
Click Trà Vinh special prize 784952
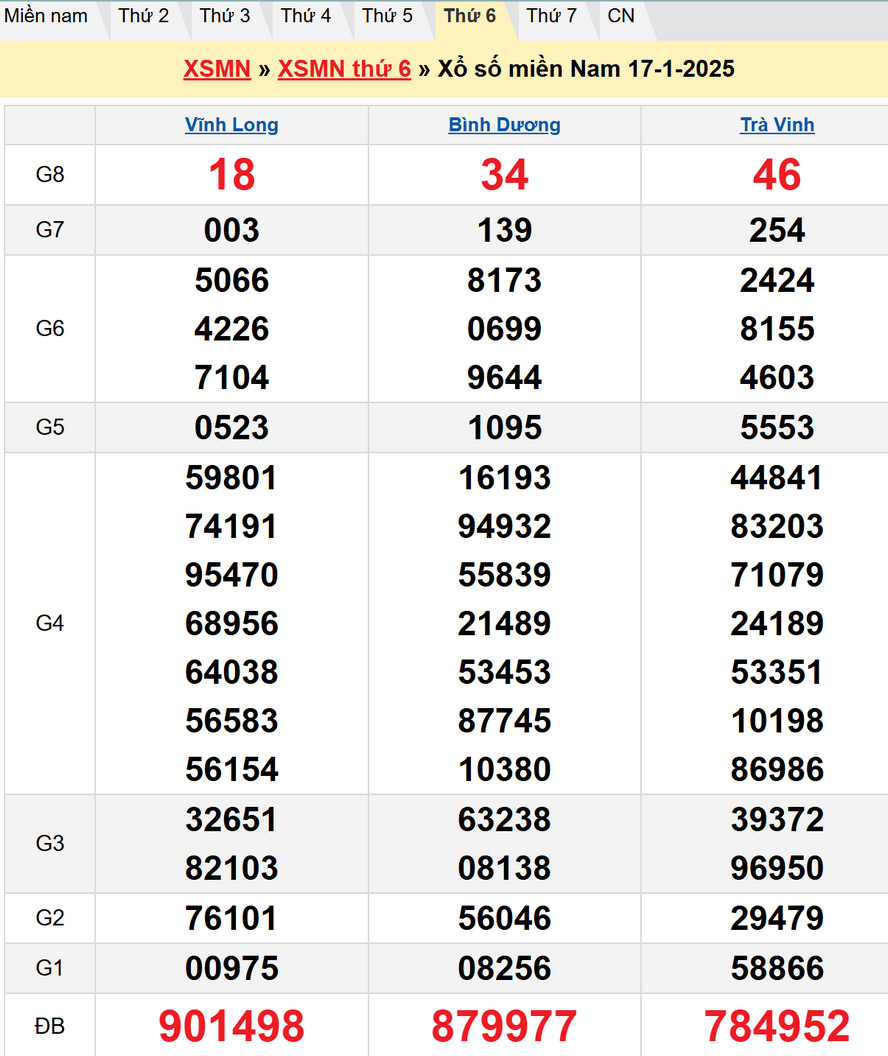[777, 1026]
